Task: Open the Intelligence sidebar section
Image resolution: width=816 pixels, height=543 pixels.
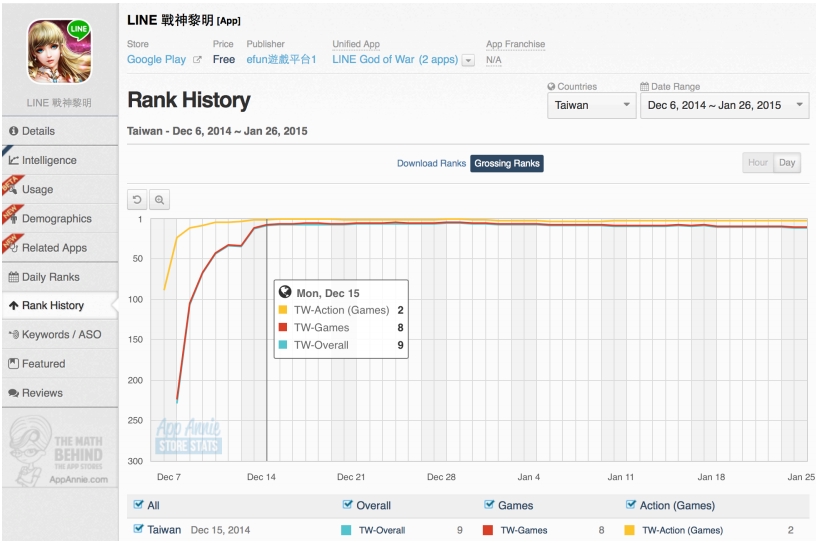Action: pos(60,160)
